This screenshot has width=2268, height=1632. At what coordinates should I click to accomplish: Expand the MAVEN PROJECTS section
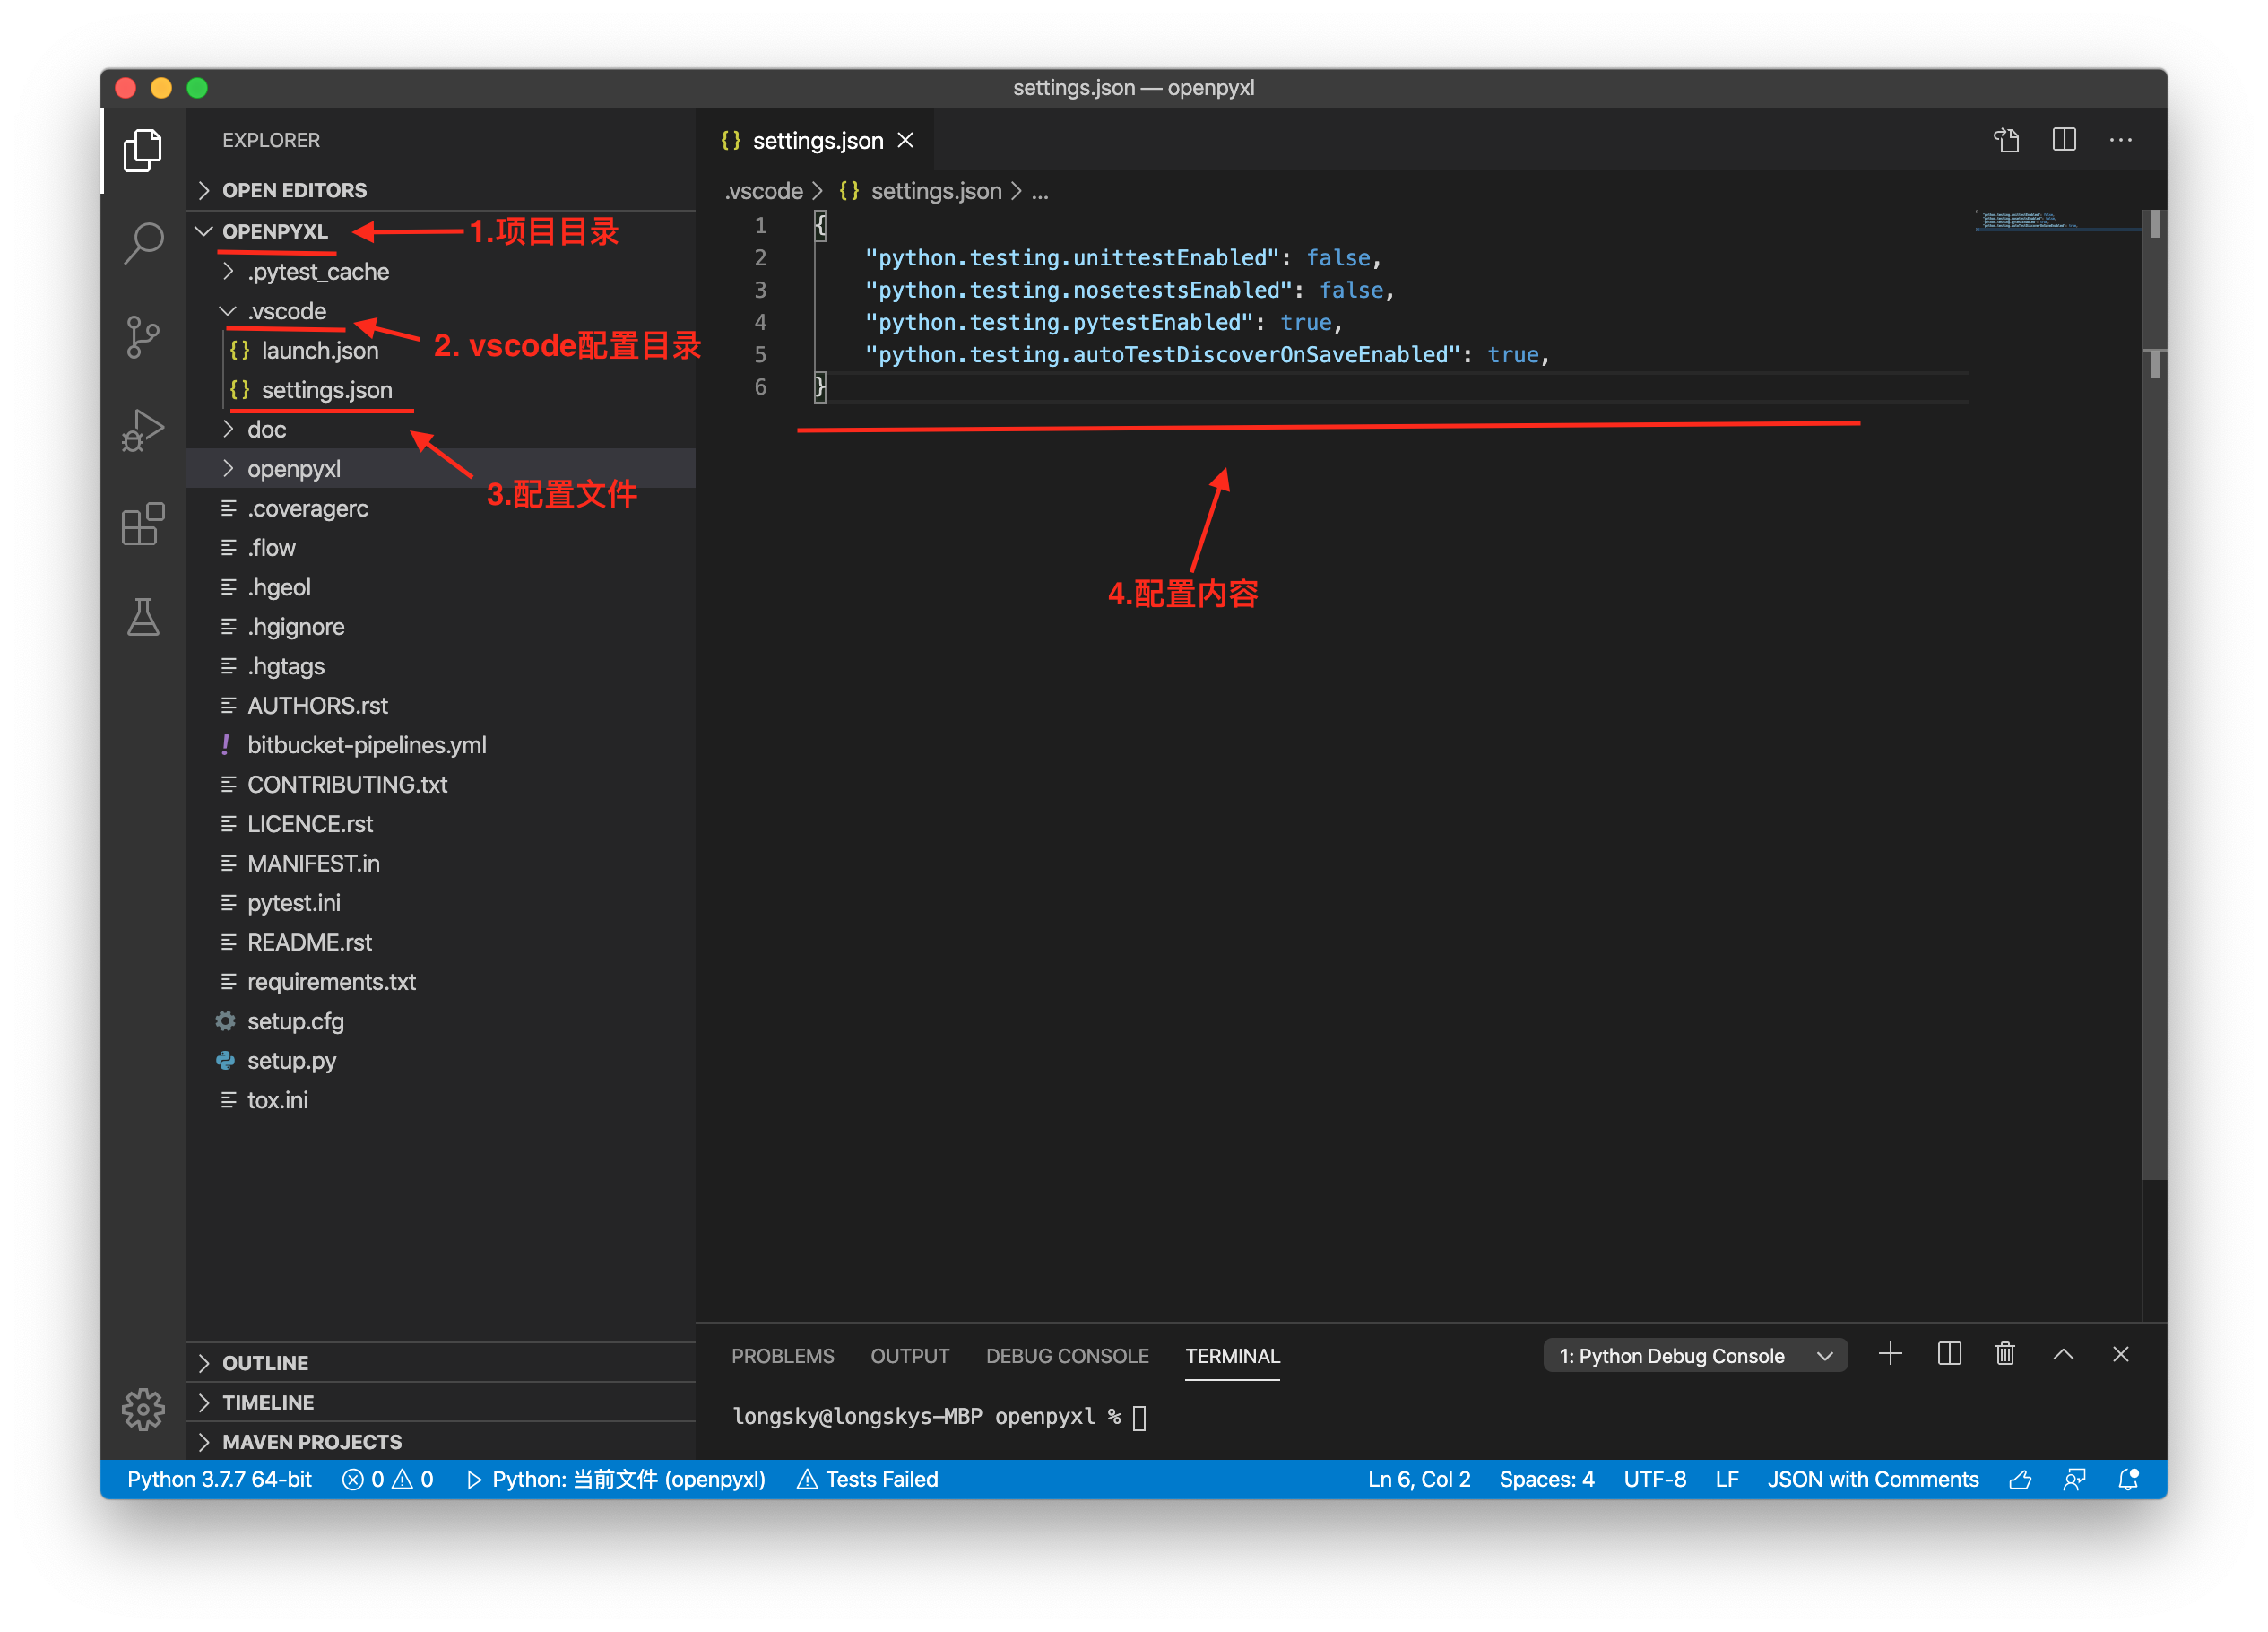(x=441, y=1441)
